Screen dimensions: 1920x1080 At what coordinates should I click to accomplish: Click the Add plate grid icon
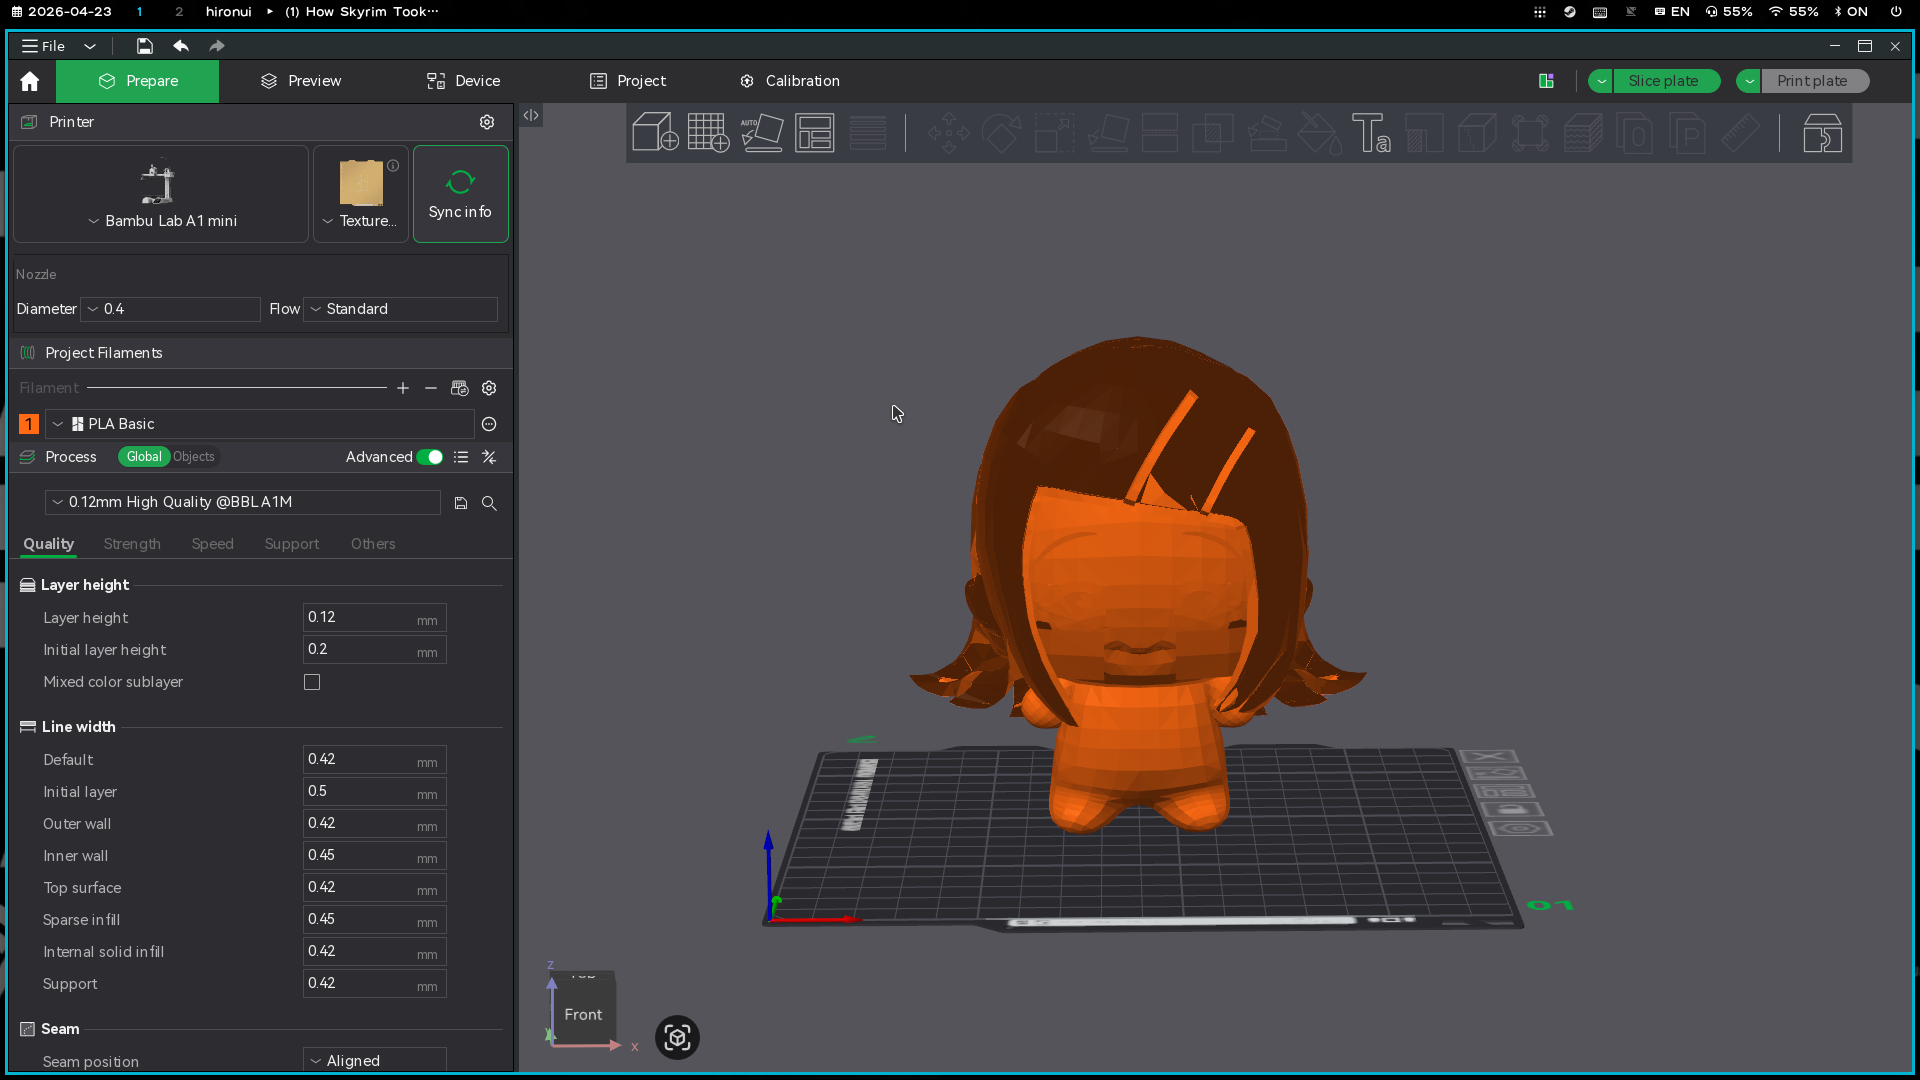tap(708, 132)
